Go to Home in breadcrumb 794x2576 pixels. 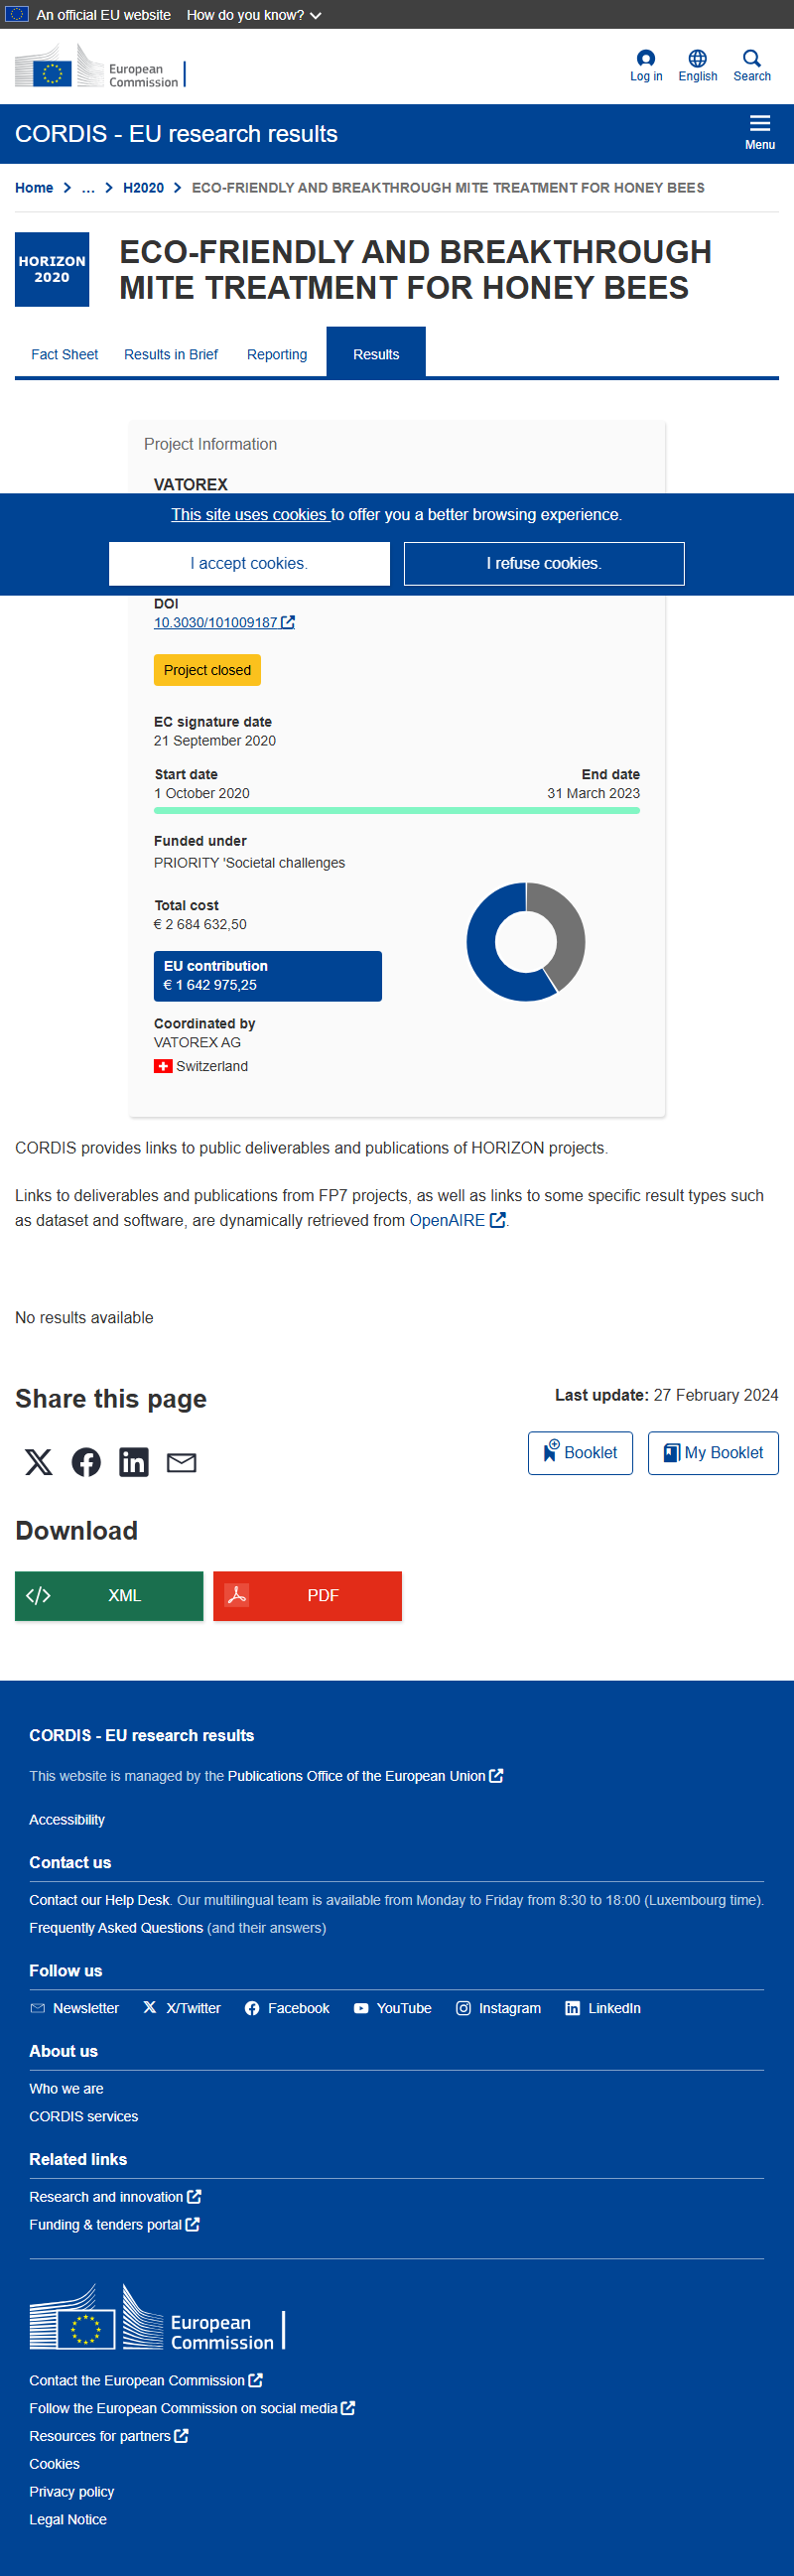pyautogui.click(x=34, y=188)
